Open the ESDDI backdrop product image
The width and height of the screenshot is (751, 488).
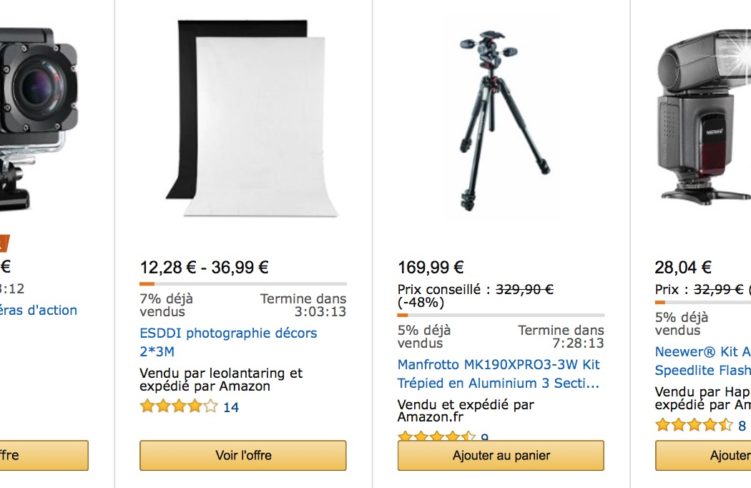(252, 118)
